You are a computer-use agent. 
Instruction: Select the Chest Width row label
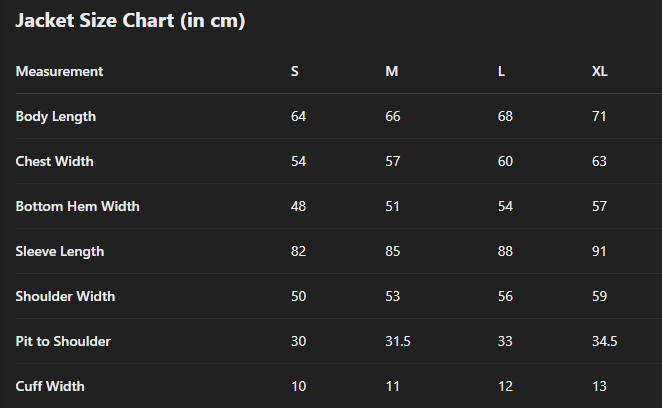coord(54,161)
